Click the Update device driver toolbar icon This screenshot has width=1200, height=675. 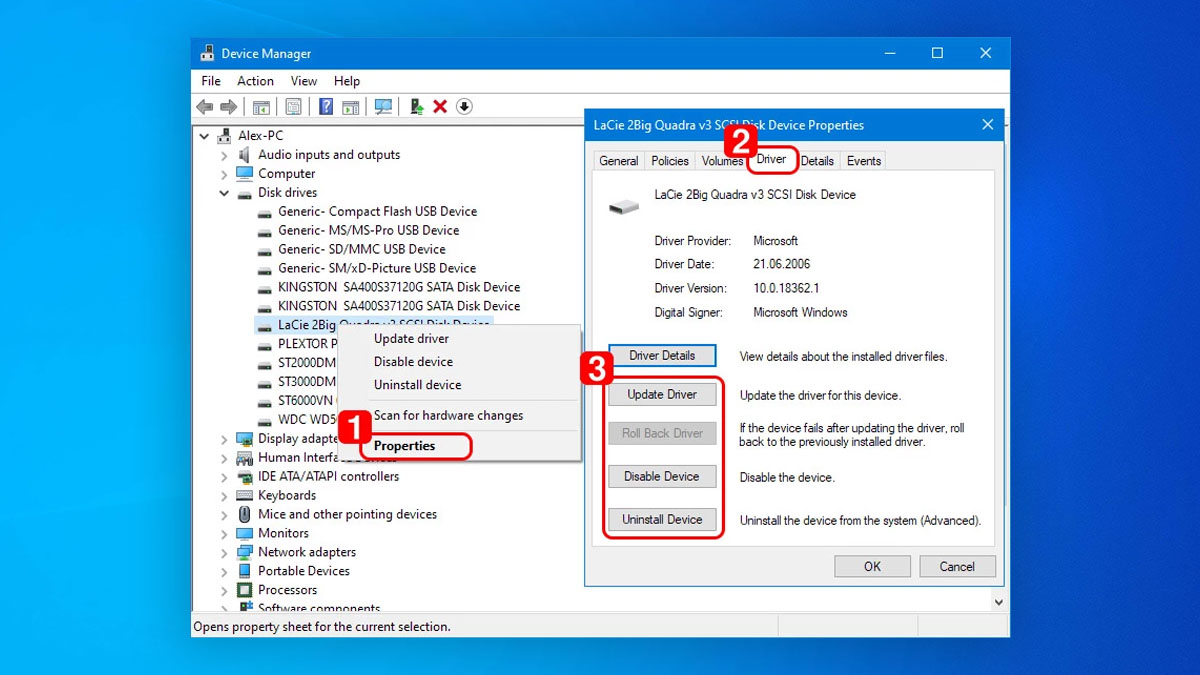[x=417, y=107]
